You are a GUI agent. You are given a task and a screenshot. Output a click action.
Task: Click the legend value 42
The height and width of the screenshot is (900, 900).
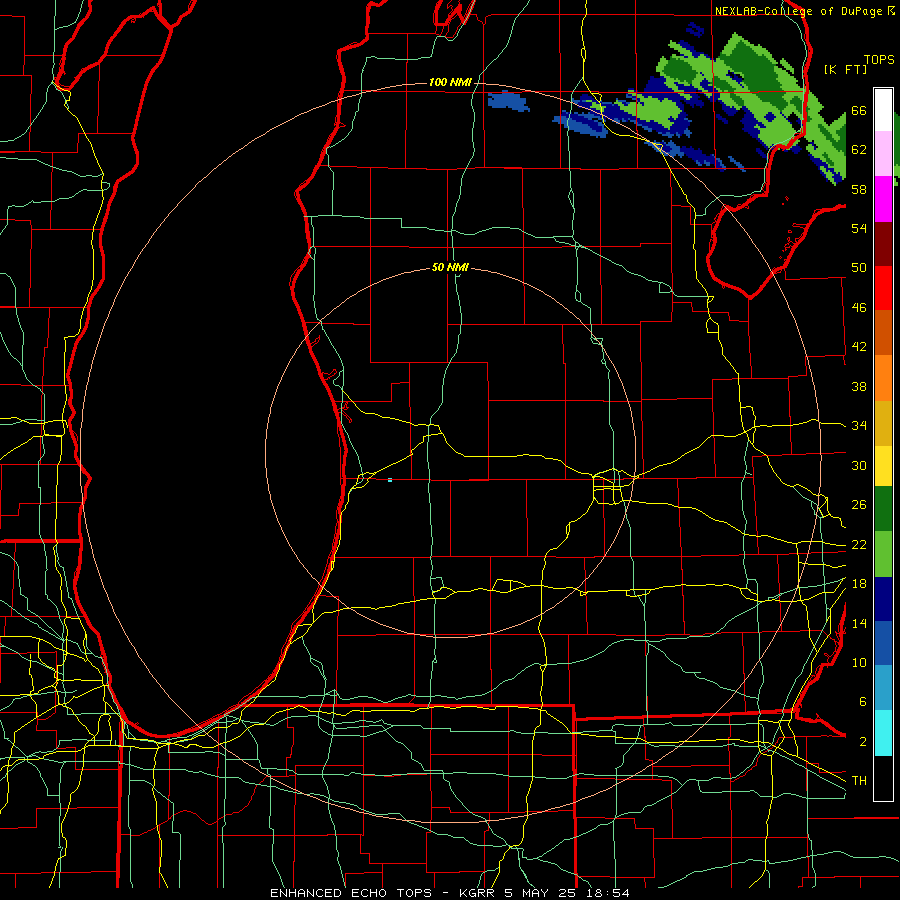(x=859, y=347)
